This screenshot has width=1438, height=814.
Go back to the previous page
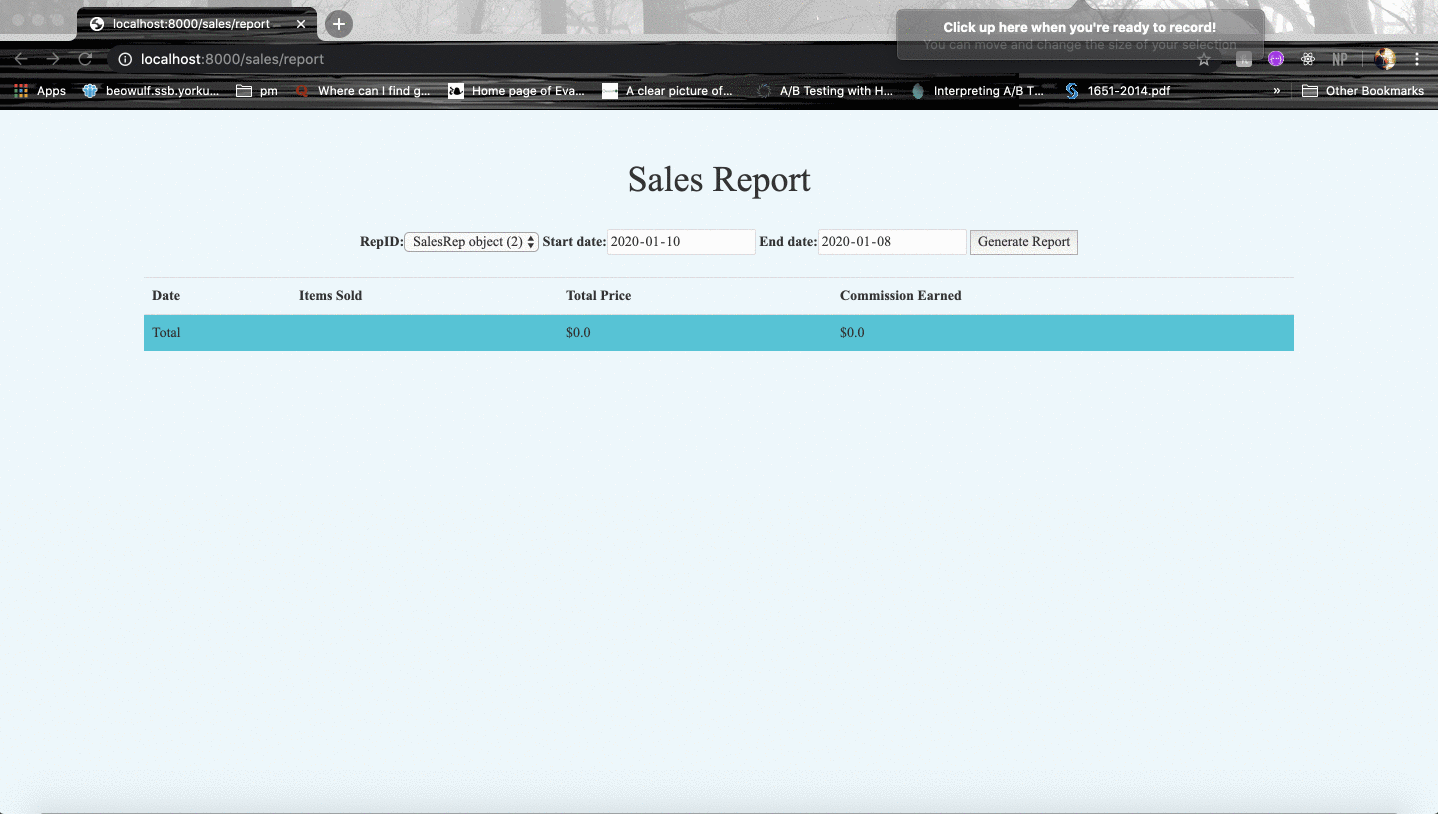click(21, 59)
